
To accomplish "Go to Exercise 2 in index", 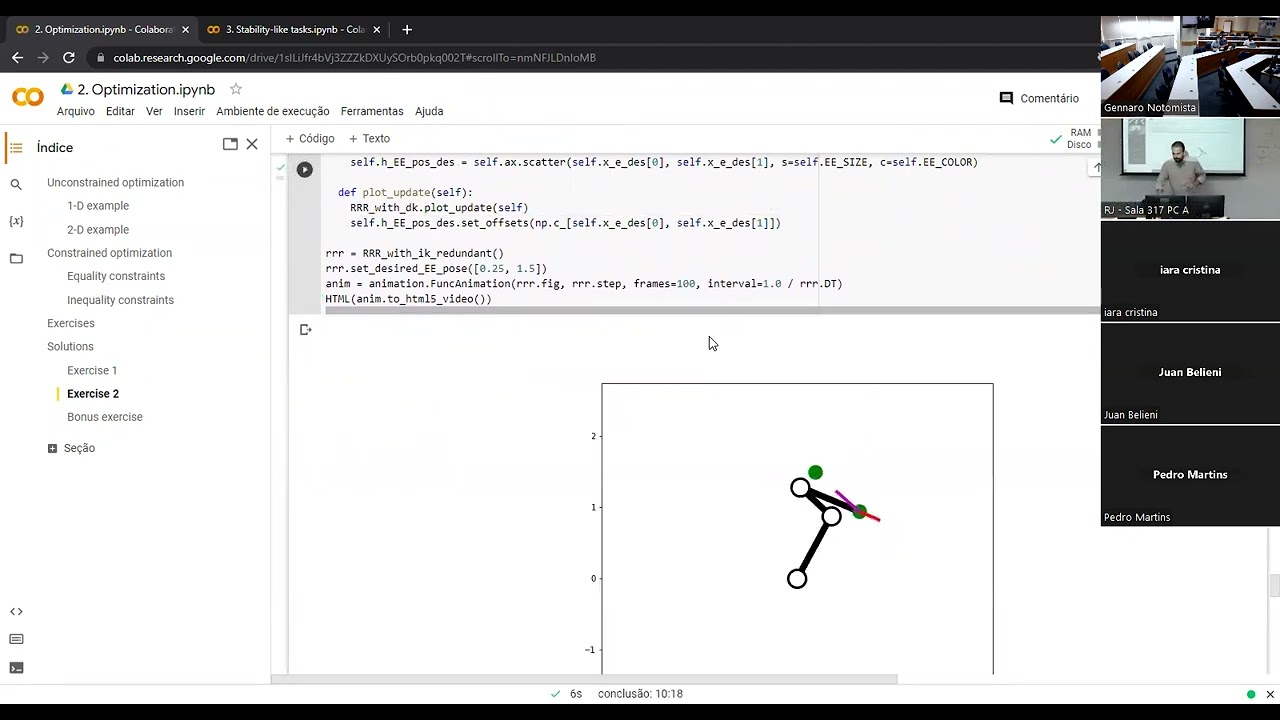I will (93, 394).
